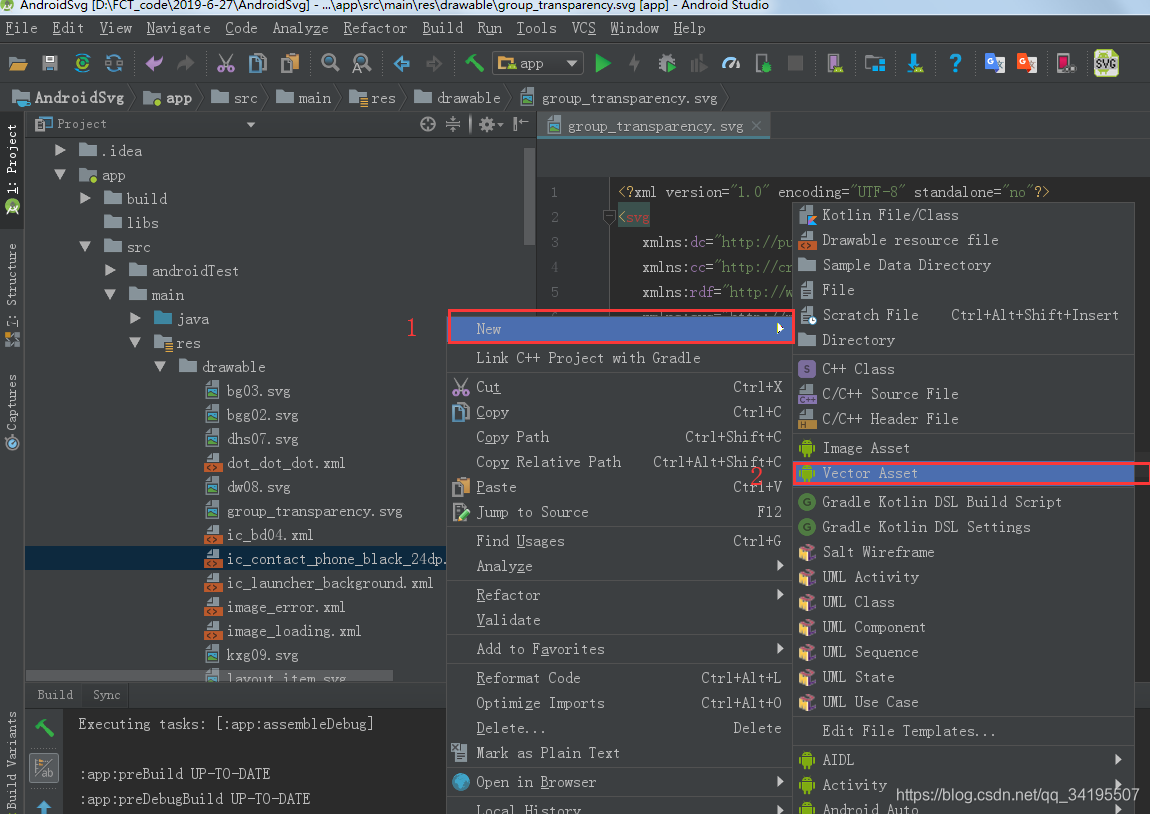Click the Android Profiler gauge icon
This screenshot has height=814, width=1150.
pos(730,63)
